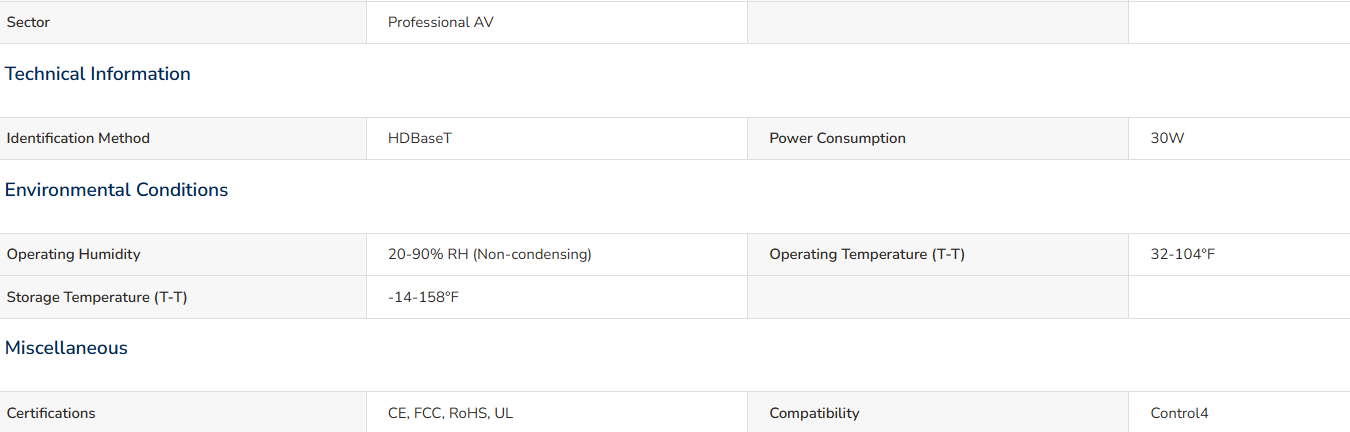
Task: Click the 32-104°F temperature value
Action: pyautogui.click(x=1183, y=254)
